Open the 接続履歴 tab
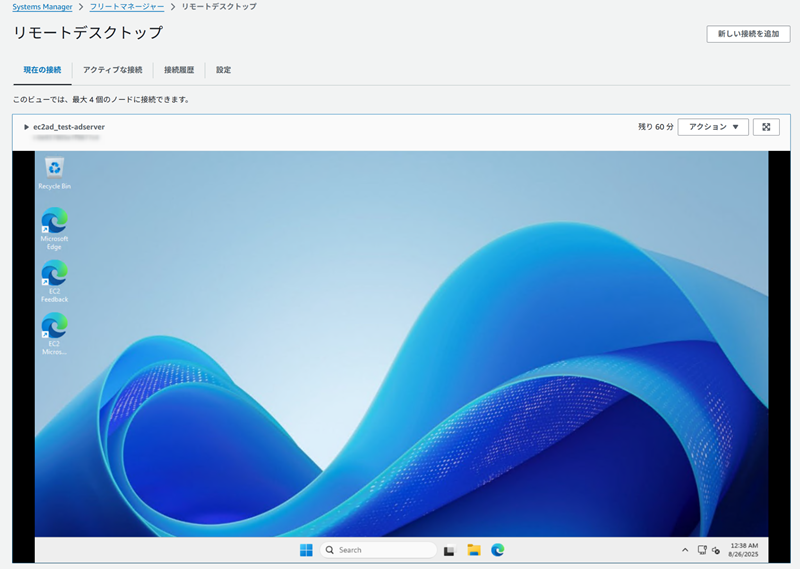 coord(179,70)
